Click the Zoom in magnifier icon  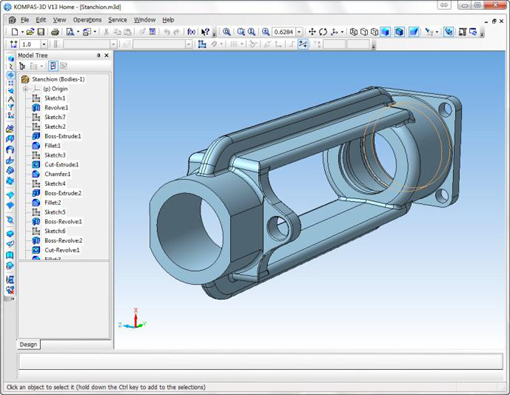coord(227,32)
